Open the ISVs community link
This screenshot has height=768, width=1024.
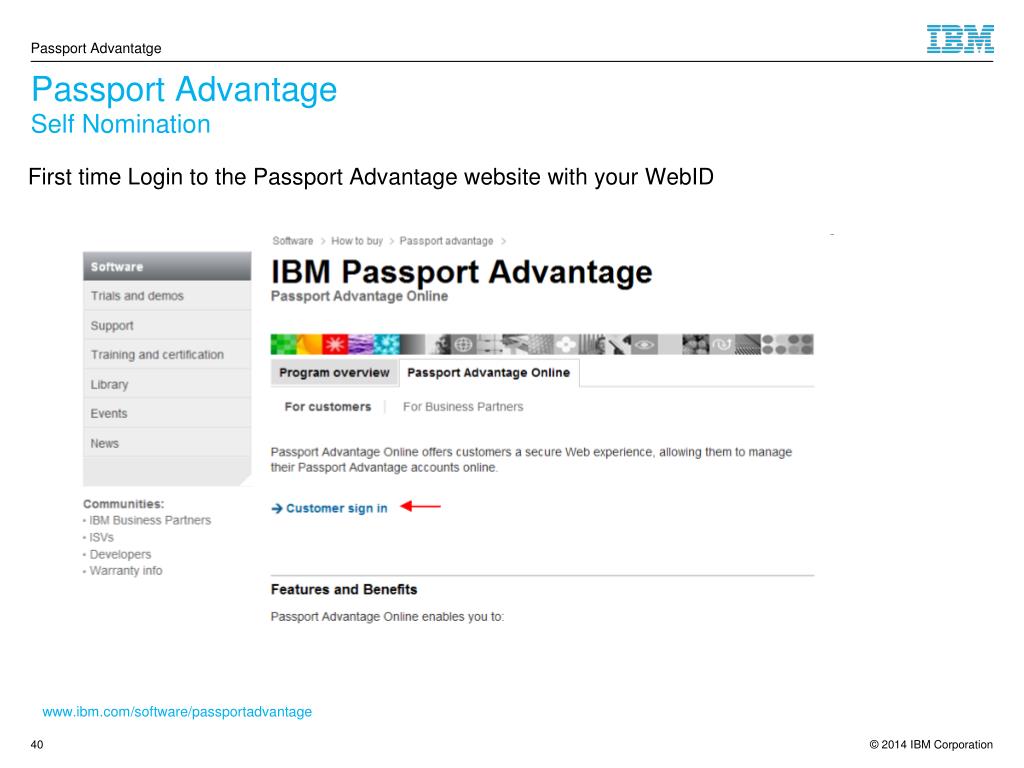pyautogui.click(x=101, y=537)
